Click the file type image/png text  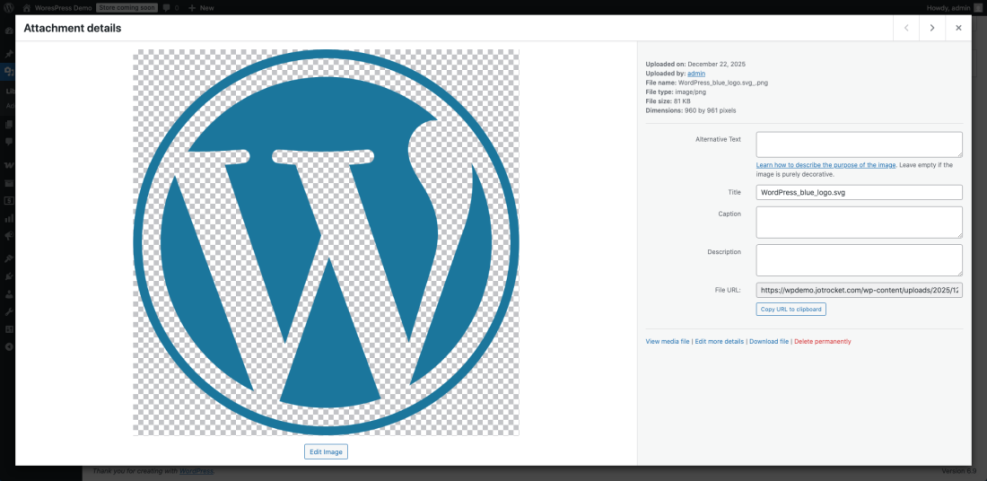(x=689, y=92)
